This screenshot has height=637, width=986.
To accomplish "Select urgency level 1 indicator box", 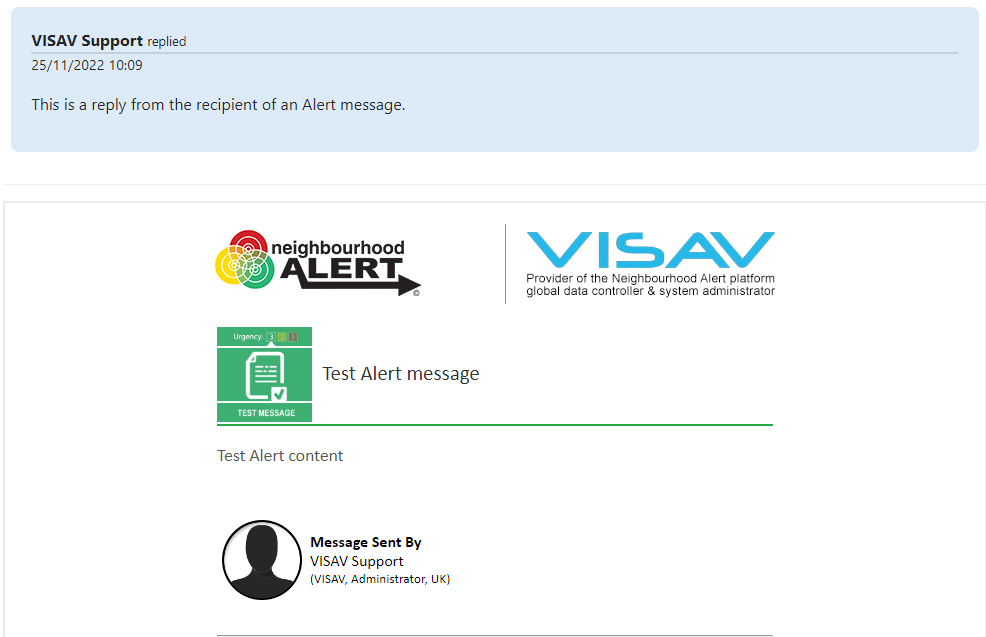I will tap(293, 337).
